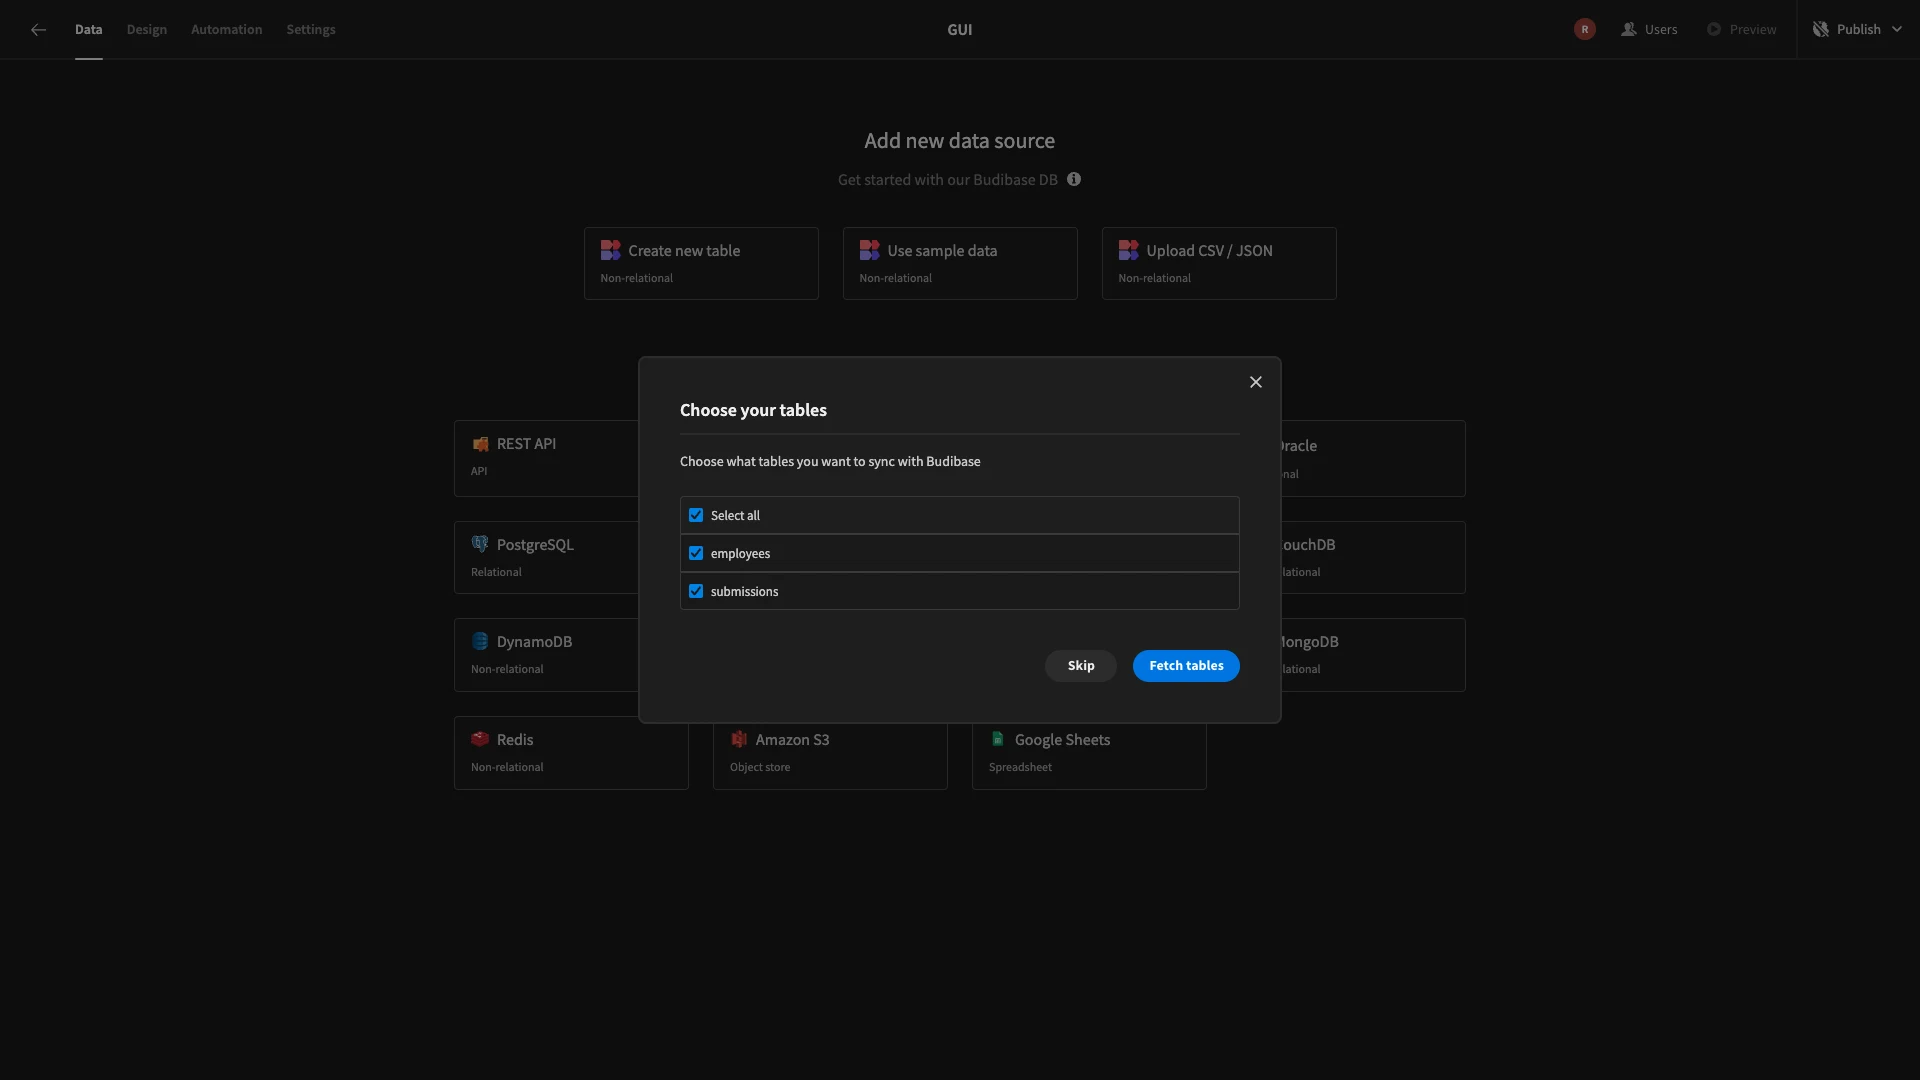Click the PostgreSQL elephant icon
Screen dimensions: 1920x1080
pos(480,545)
